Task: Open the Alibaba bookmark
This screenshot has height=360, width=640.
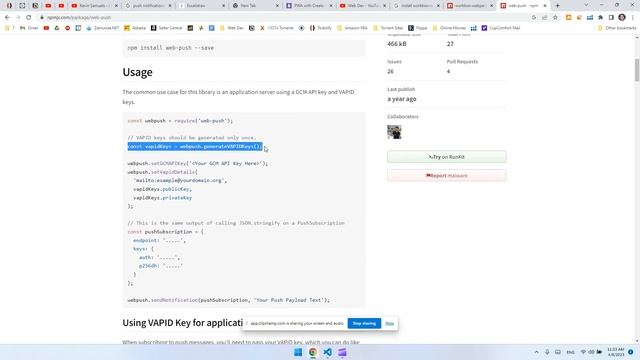Action: pyautogui.click(x=135, y=28)
